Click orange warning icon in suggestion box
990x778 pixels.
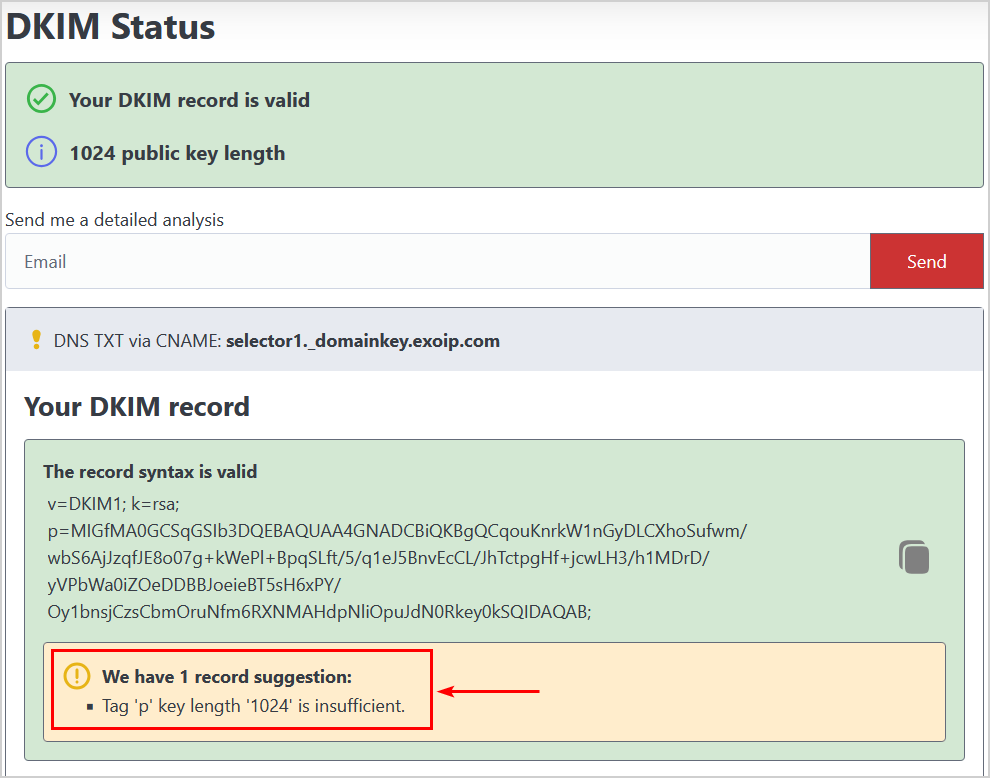click(x=77, y=676)
